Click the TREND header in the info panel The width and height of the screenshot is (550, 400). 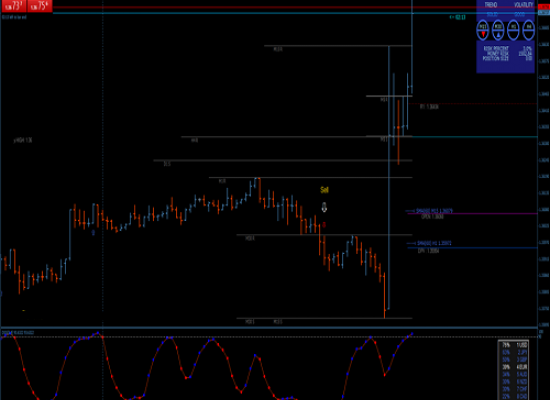pyautogui.click(x=490, y=5)
